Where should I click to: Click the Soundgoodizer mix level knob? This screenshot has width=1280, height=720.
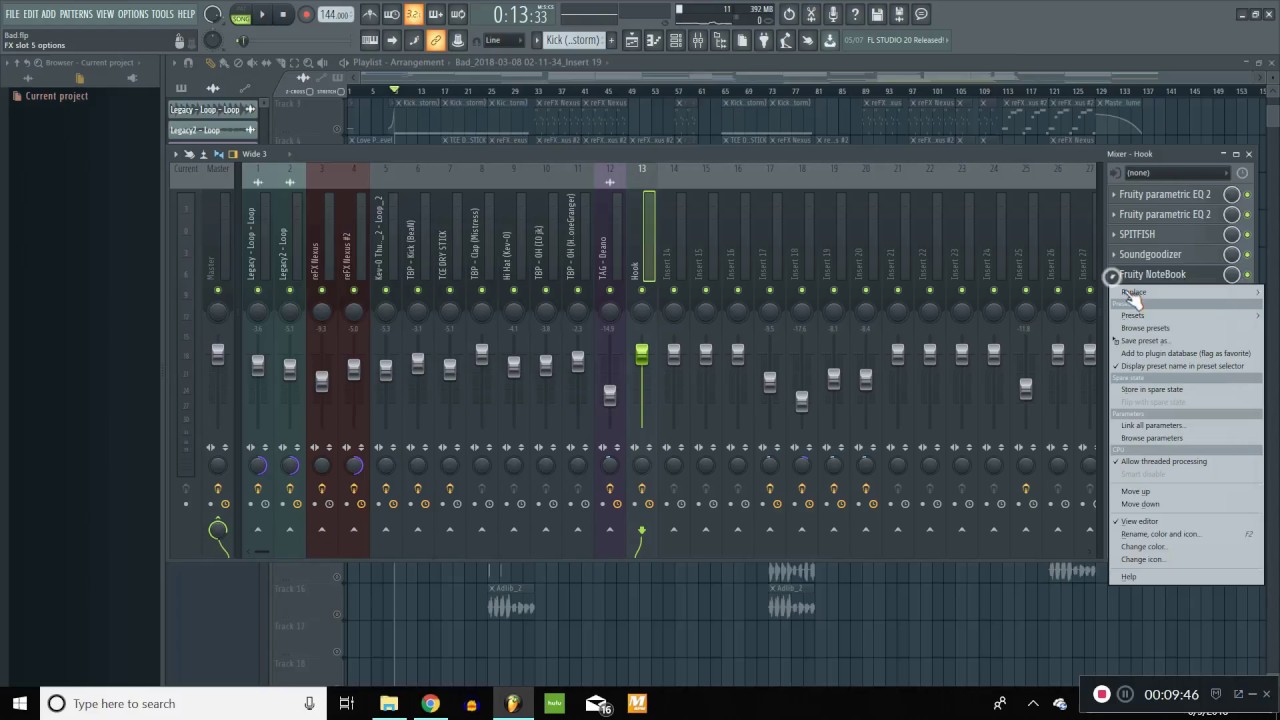1232,254
